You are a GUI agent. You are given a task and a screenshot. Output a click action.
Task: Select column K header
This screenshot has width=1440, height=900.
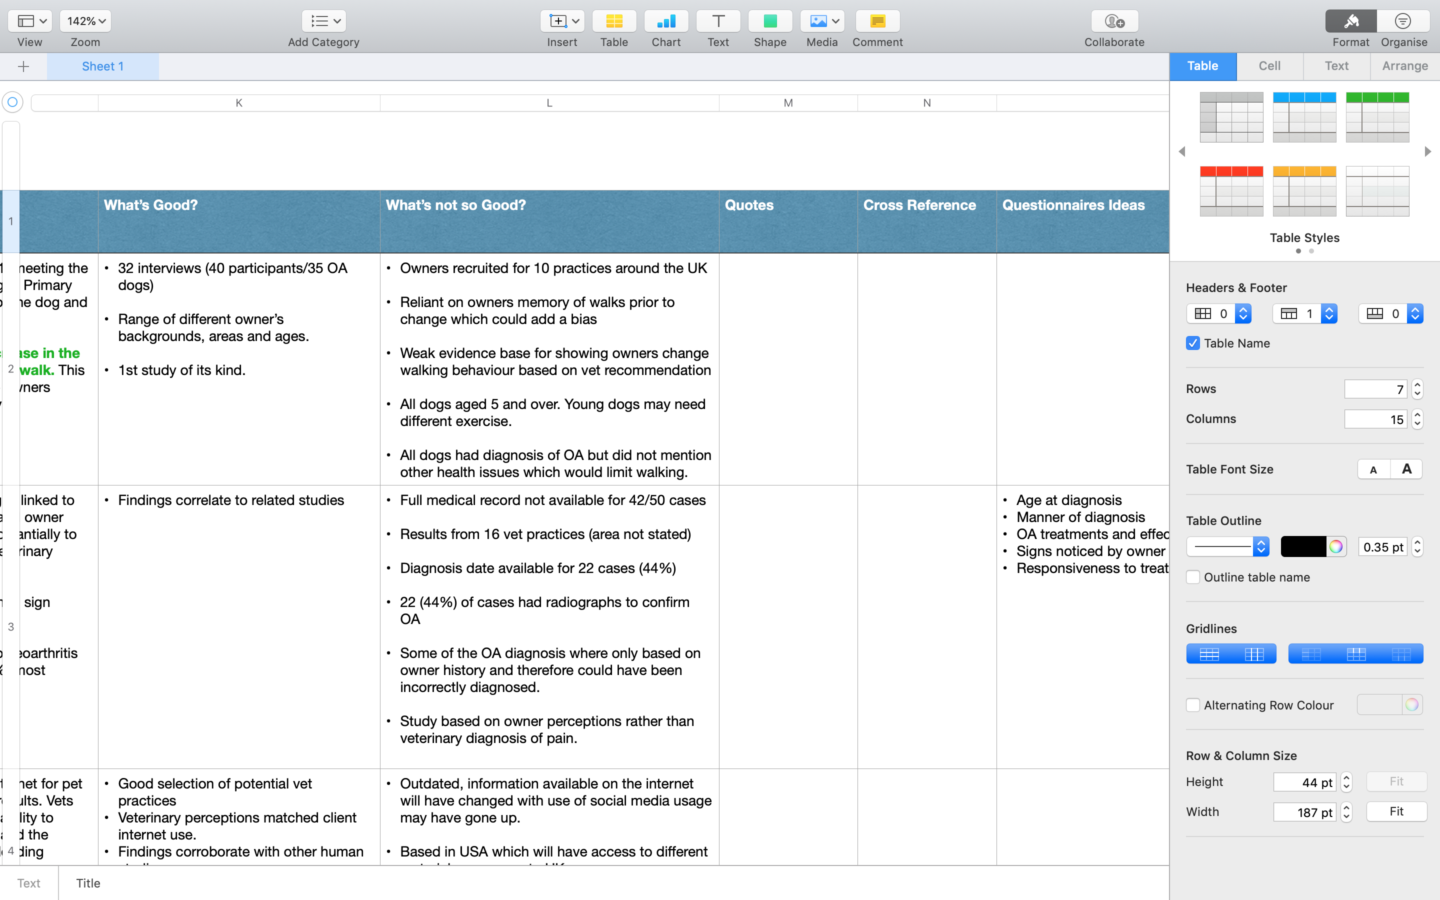click(239, 103)
